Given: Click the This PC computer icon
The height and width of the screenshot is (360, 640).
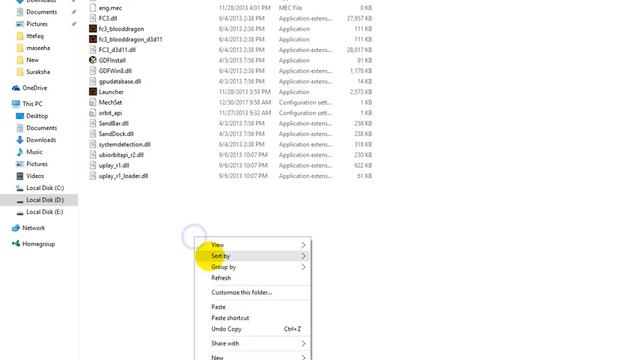Looking at the screenshot, I should coord(16,104).
